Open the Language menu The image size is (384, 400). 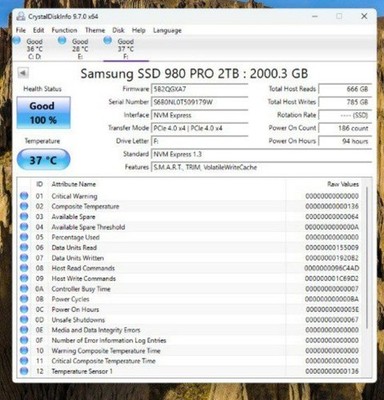[167, 30]
